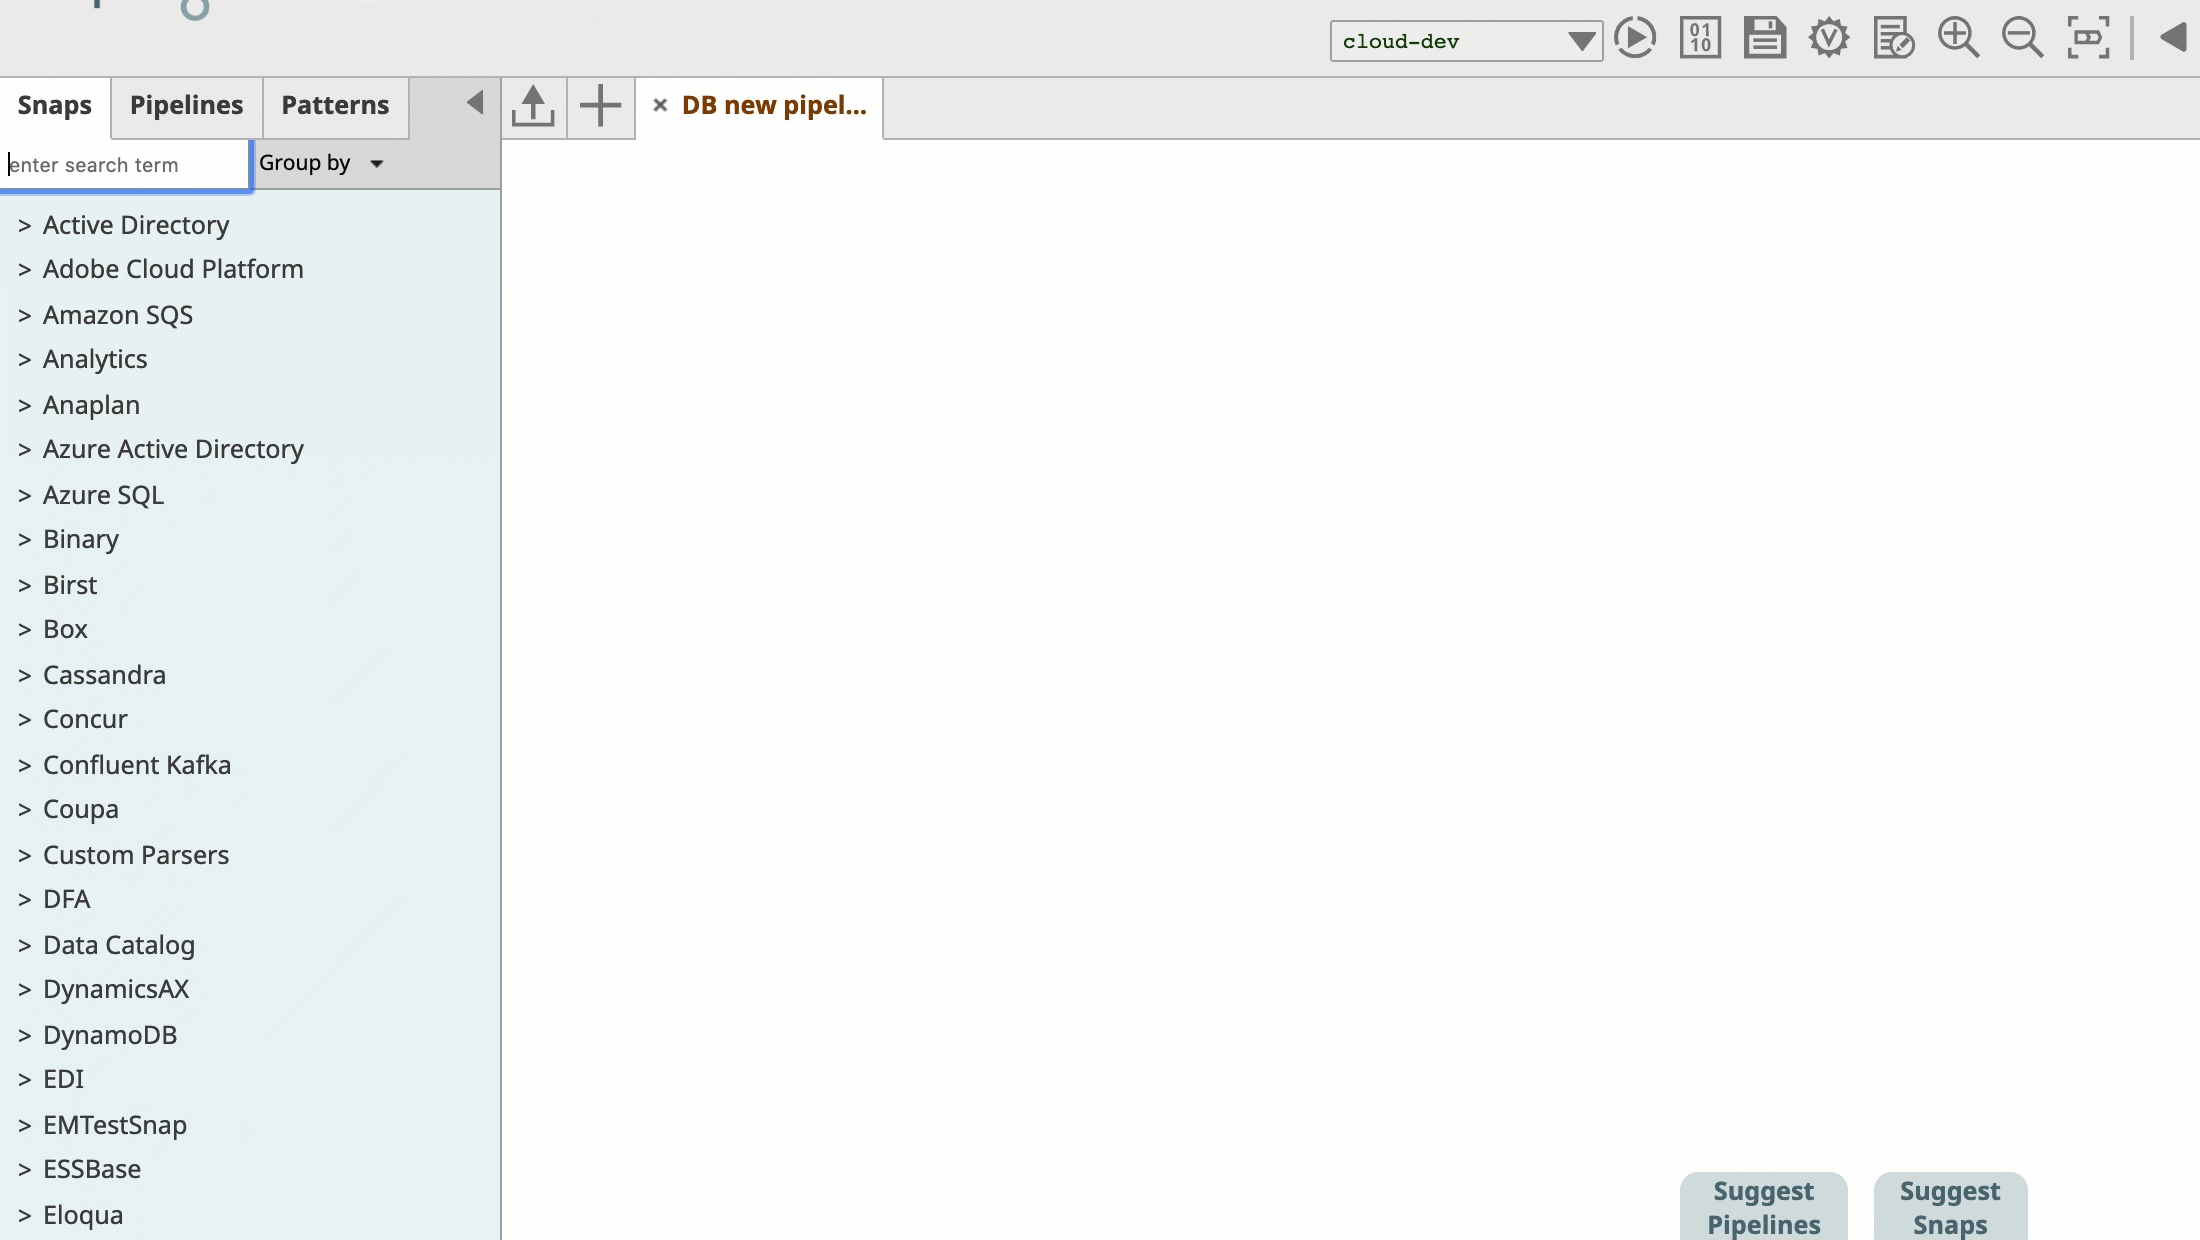Screen dimensions: 2200x1240
Task: Click the Save pipeline icon
Action: click(1765, 39)
